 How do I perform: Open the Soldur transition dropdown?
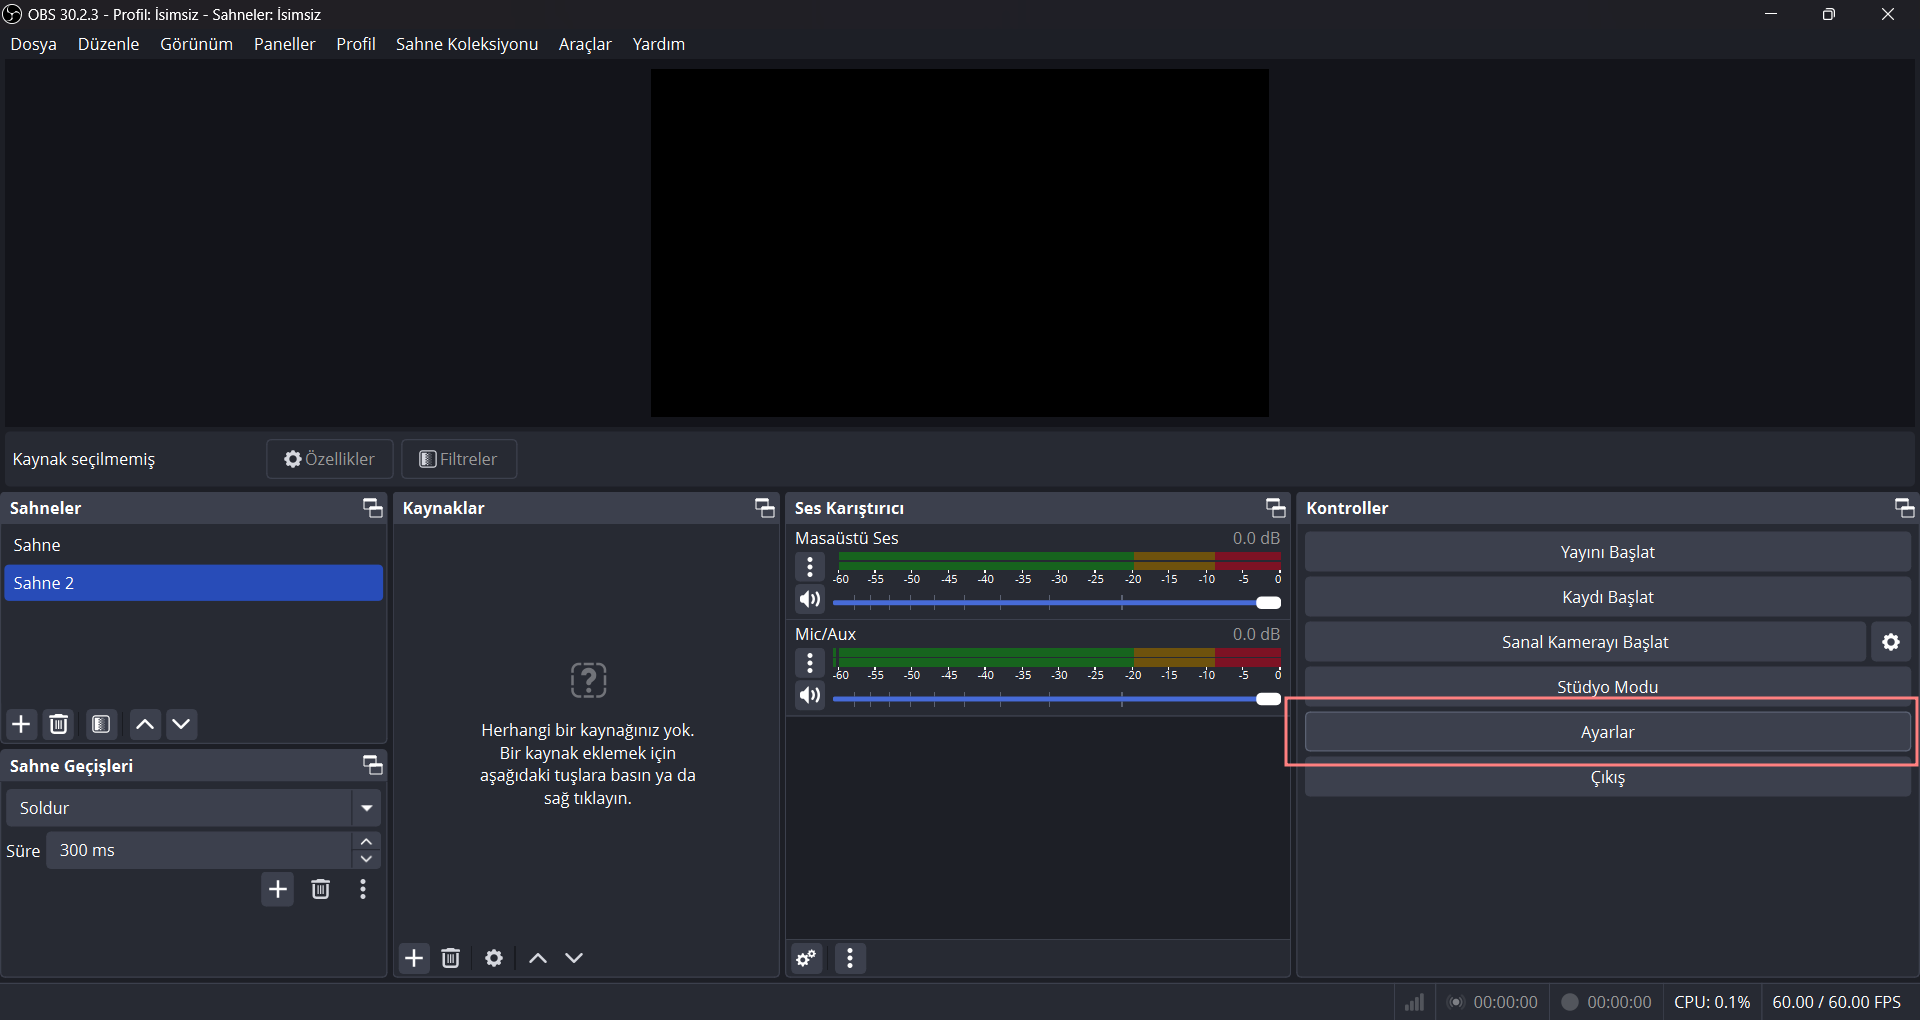(367, 808)
